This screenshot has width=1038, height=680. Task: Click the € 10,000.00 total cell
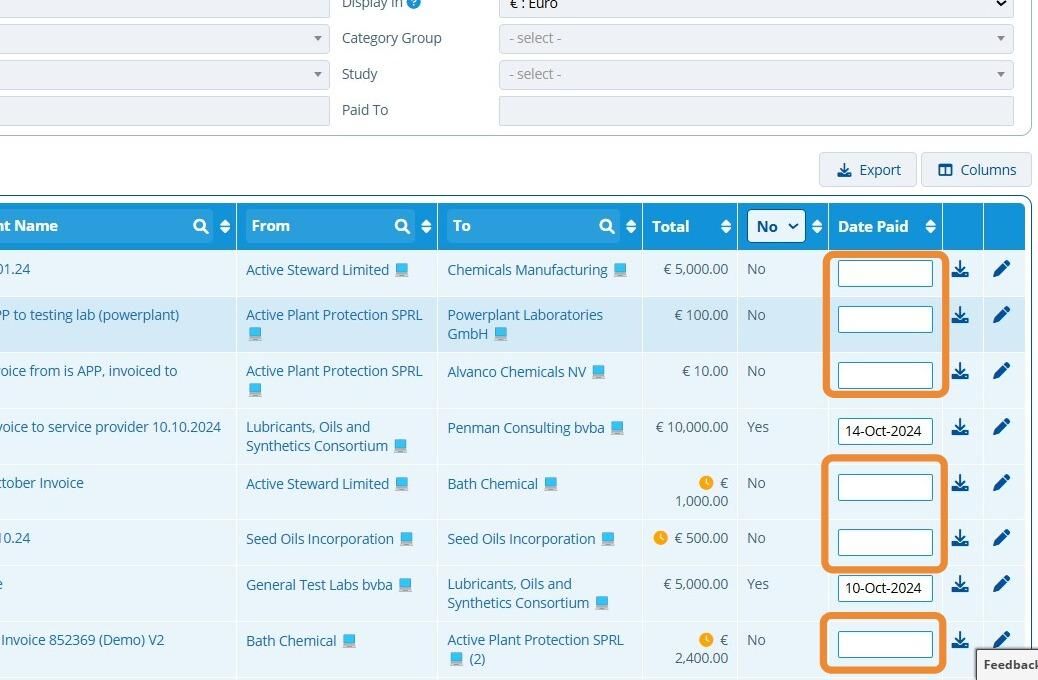pos(692,427)
